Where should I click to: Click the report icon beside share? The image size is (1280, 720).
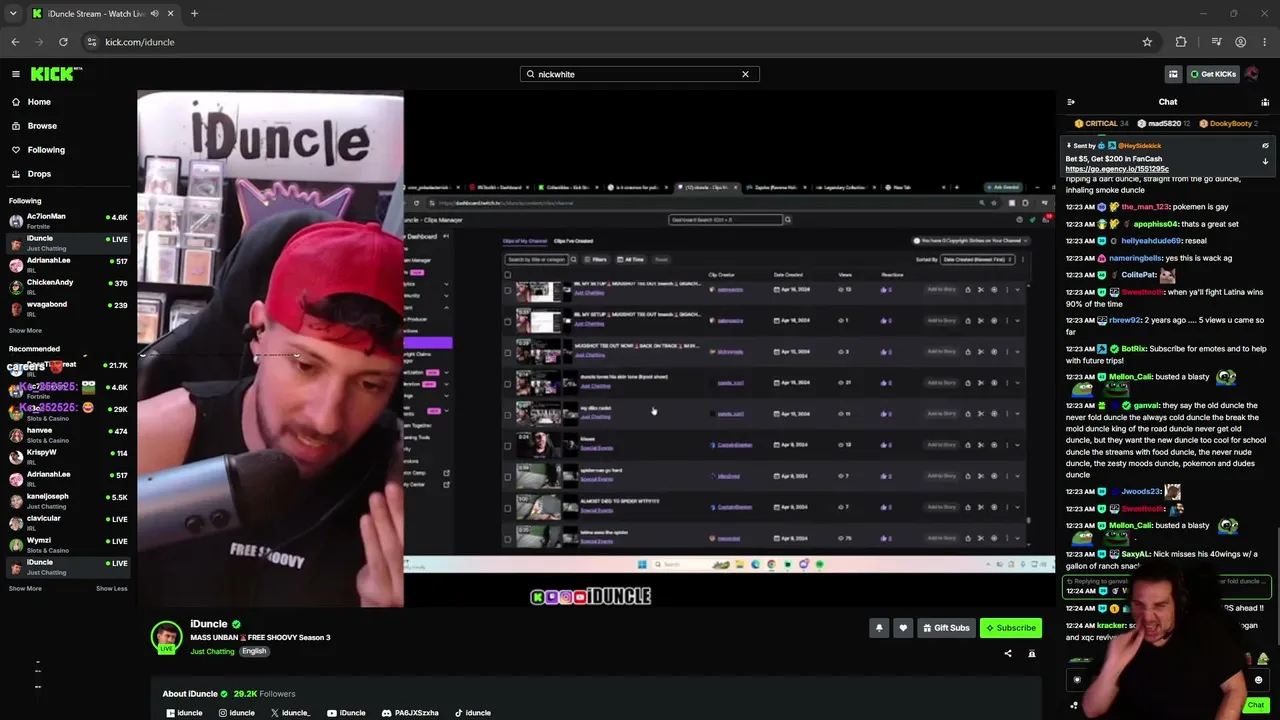pos(1032,654)
